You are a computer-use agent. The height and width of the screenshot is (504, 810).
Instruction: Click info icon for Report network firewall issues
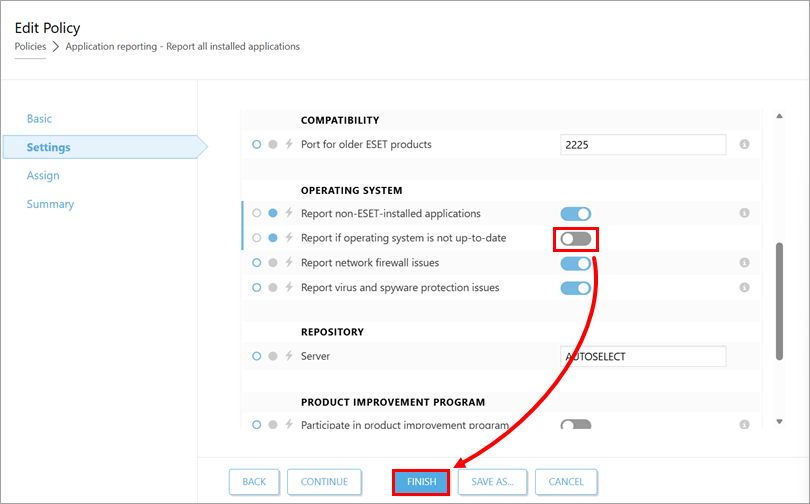[744, 263]
